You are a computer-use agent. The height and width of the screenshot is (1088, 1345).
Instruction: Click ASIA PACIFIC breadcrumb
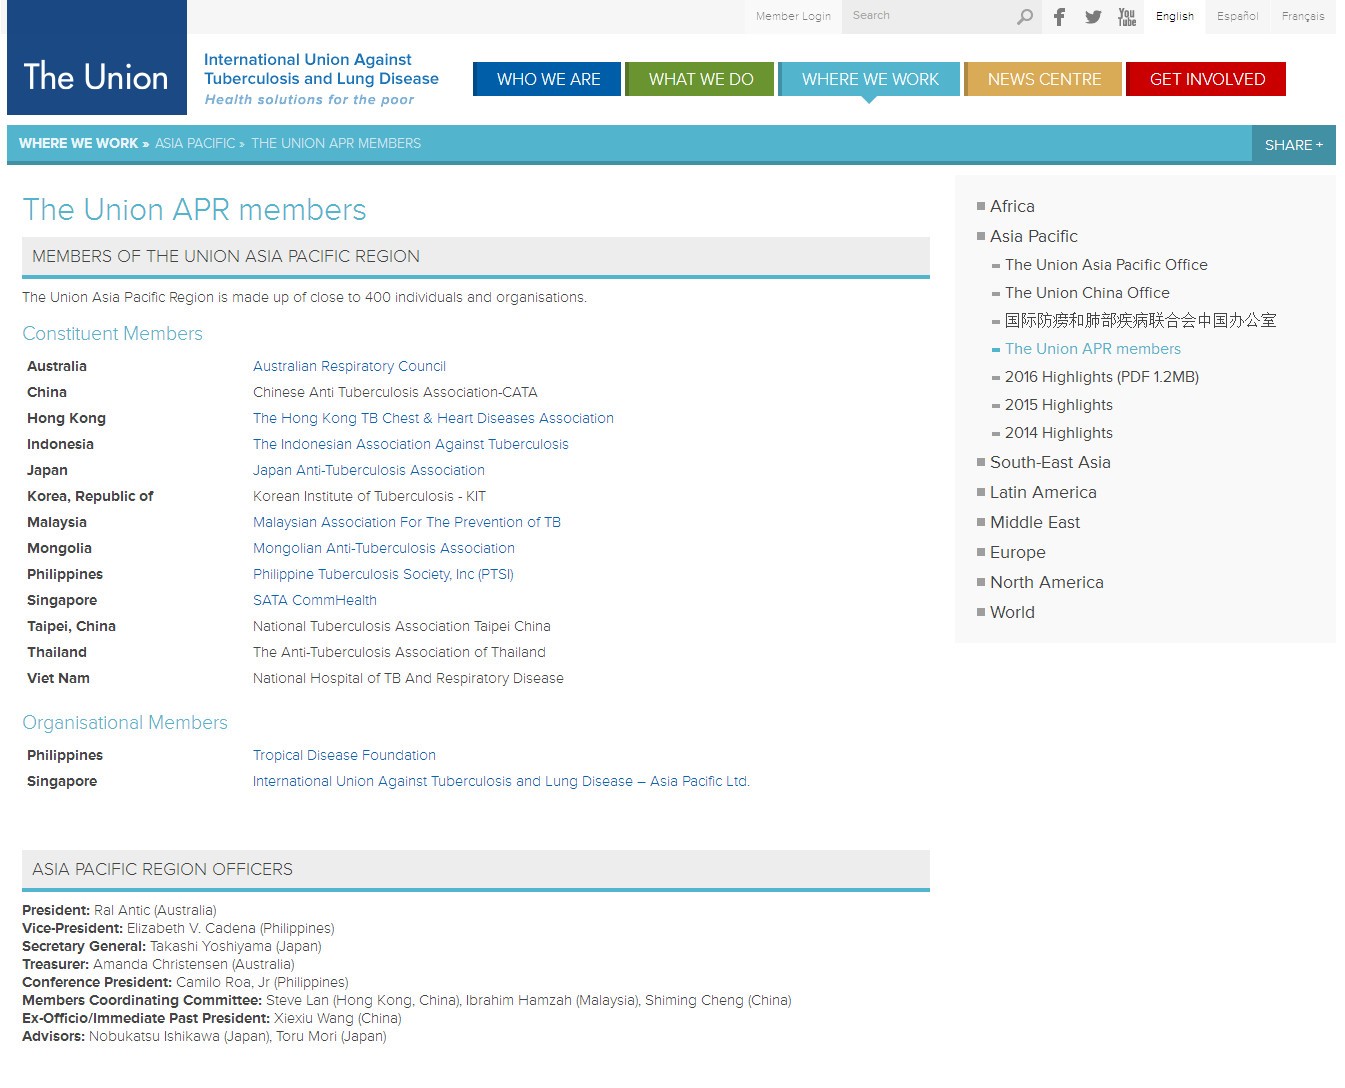[195, 144]
